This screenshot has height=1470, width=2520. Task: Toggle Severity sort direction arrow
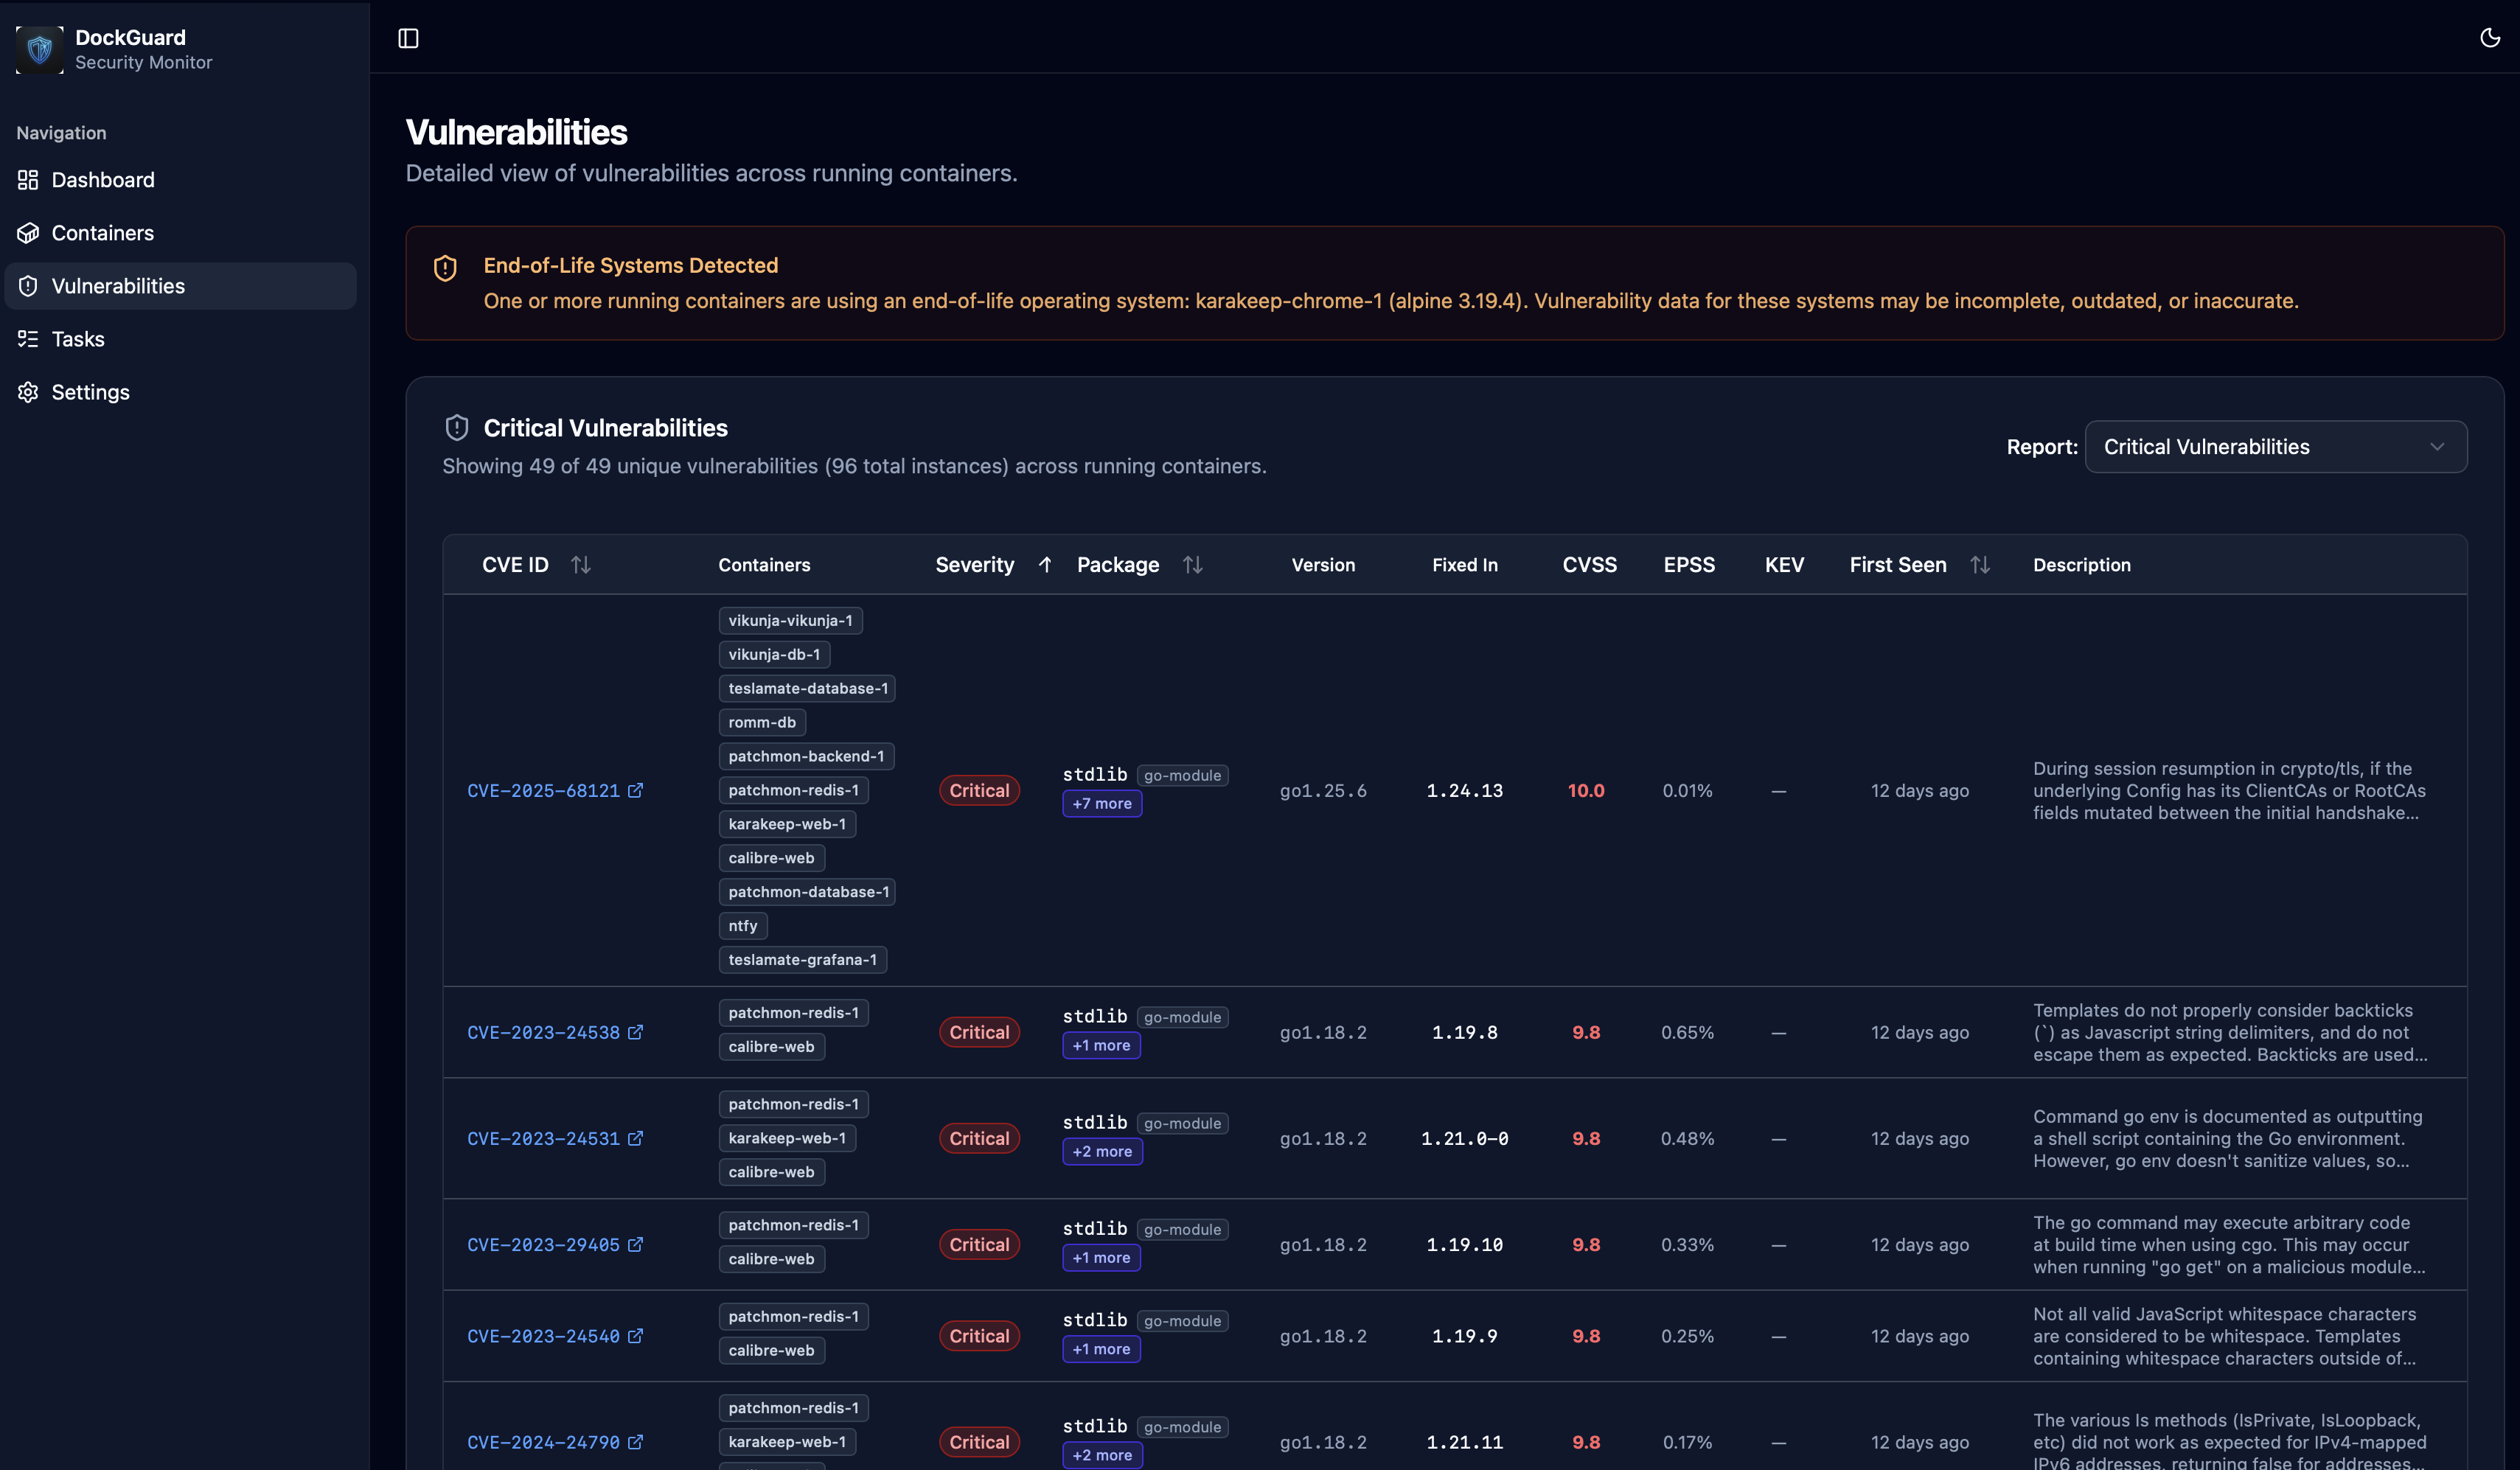[x=1045, y=565]
